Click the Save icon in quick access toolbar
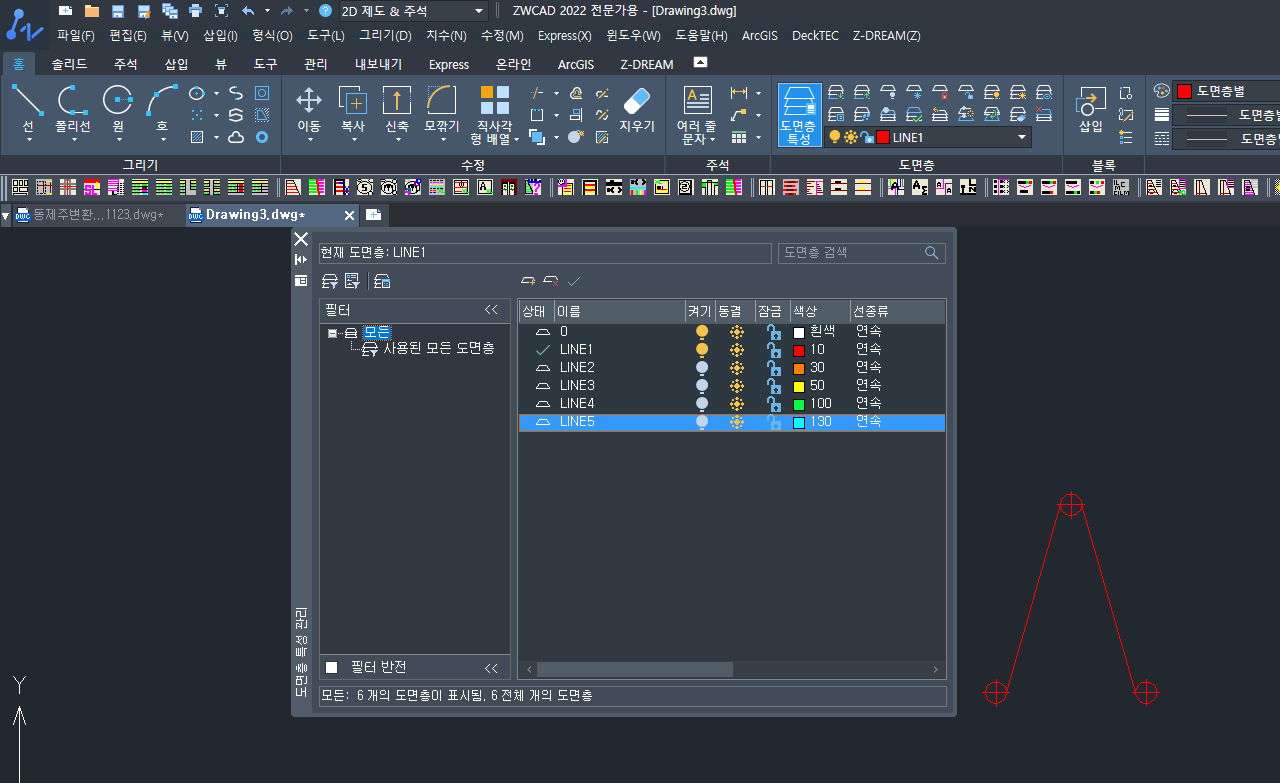This screenshot has width=1280, height=783. pyautogui.click(x=118, y=11)
